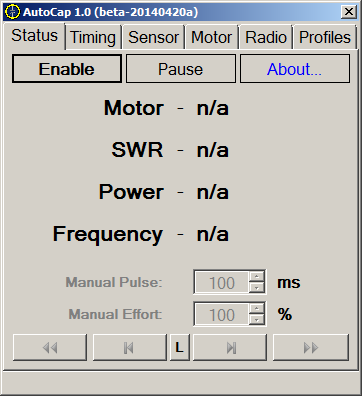Click the step-back single pulse motor button

[130, 348]
